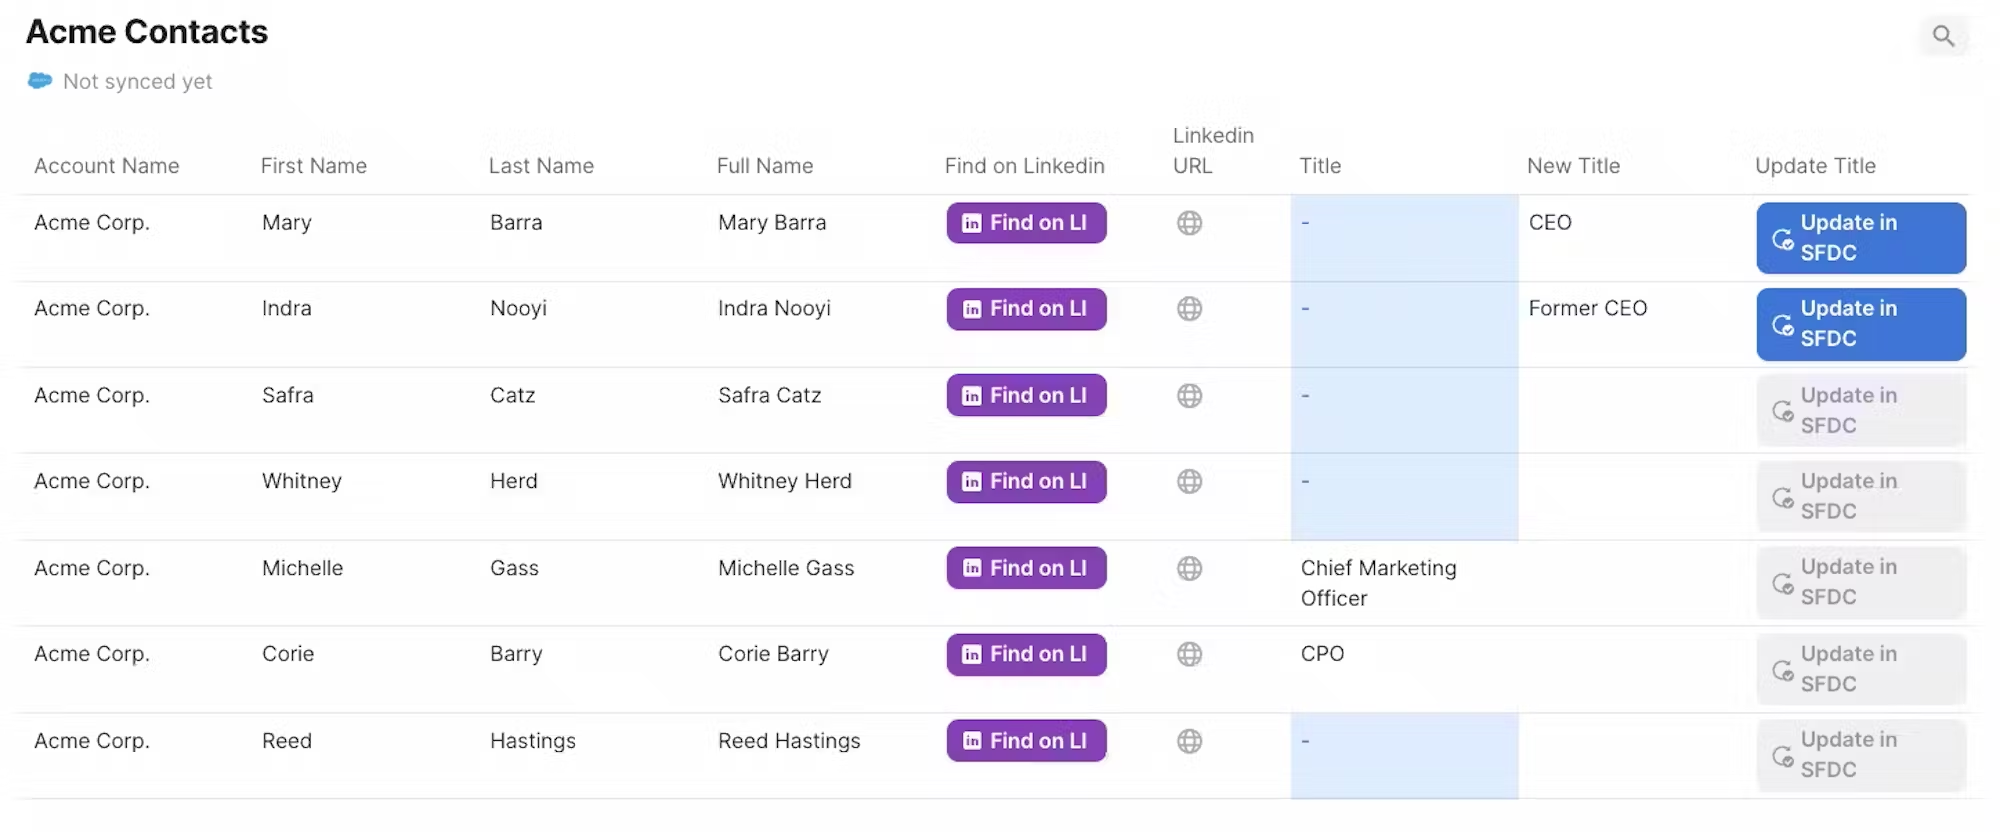Open Mary Barra's LinkedIn URL globe
Viewport: 2000px width, 838px height.
1189,223
